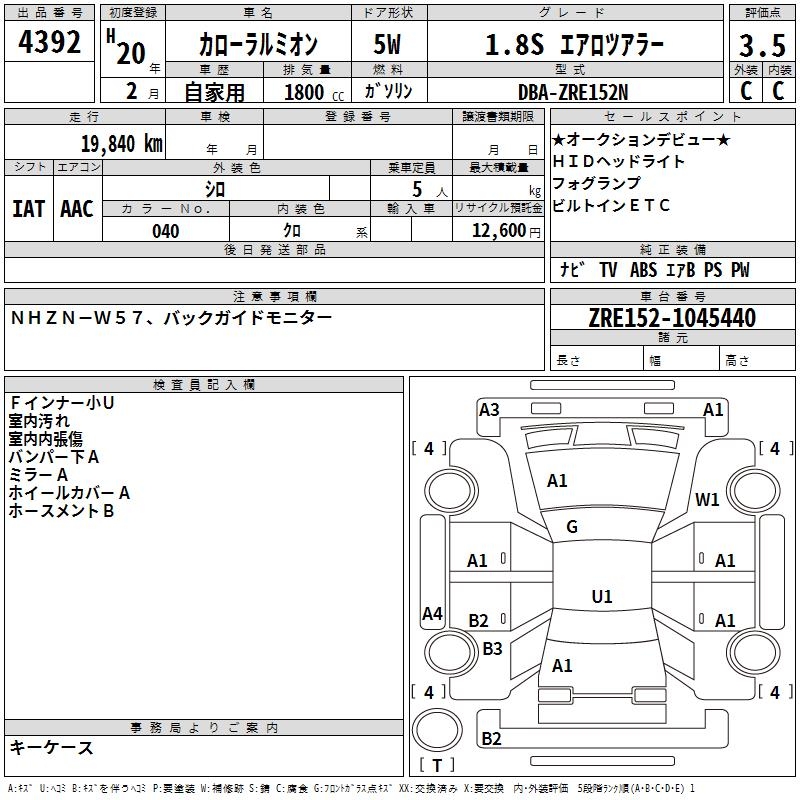The width and height of the screenshot is (800, 800).
Task: Click the [T] spare tire marker
Action: point(437,766)
